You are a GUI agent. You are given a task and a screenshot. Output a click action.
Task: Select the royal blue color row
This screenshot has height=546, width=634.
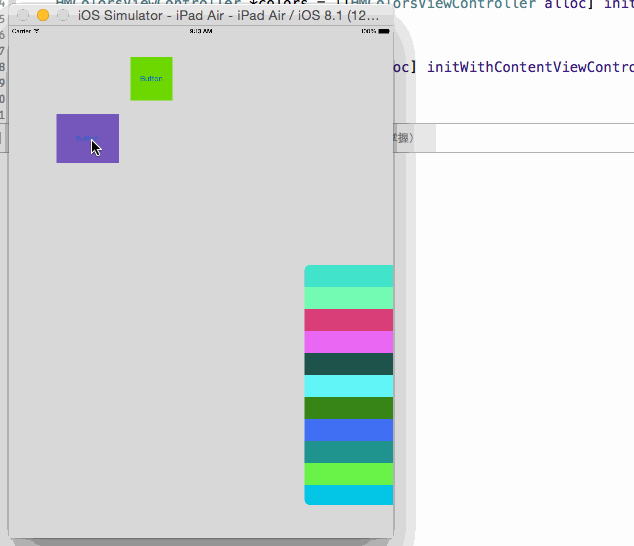pos(349,430)
